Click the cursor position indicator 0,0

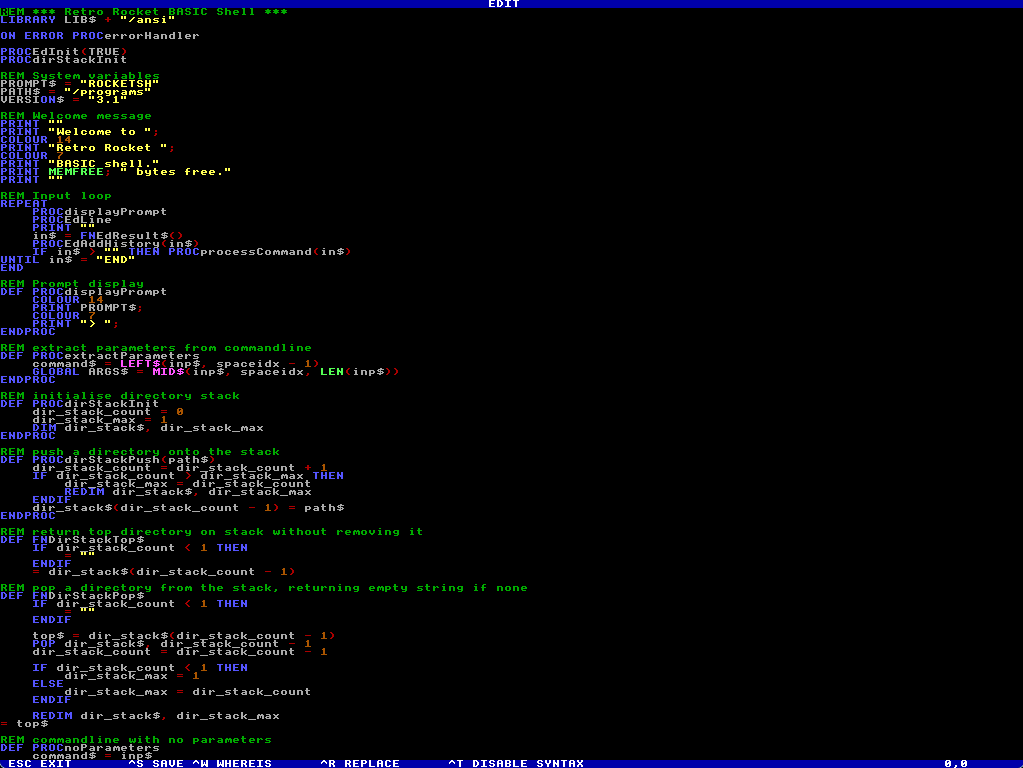pos(956,763)
